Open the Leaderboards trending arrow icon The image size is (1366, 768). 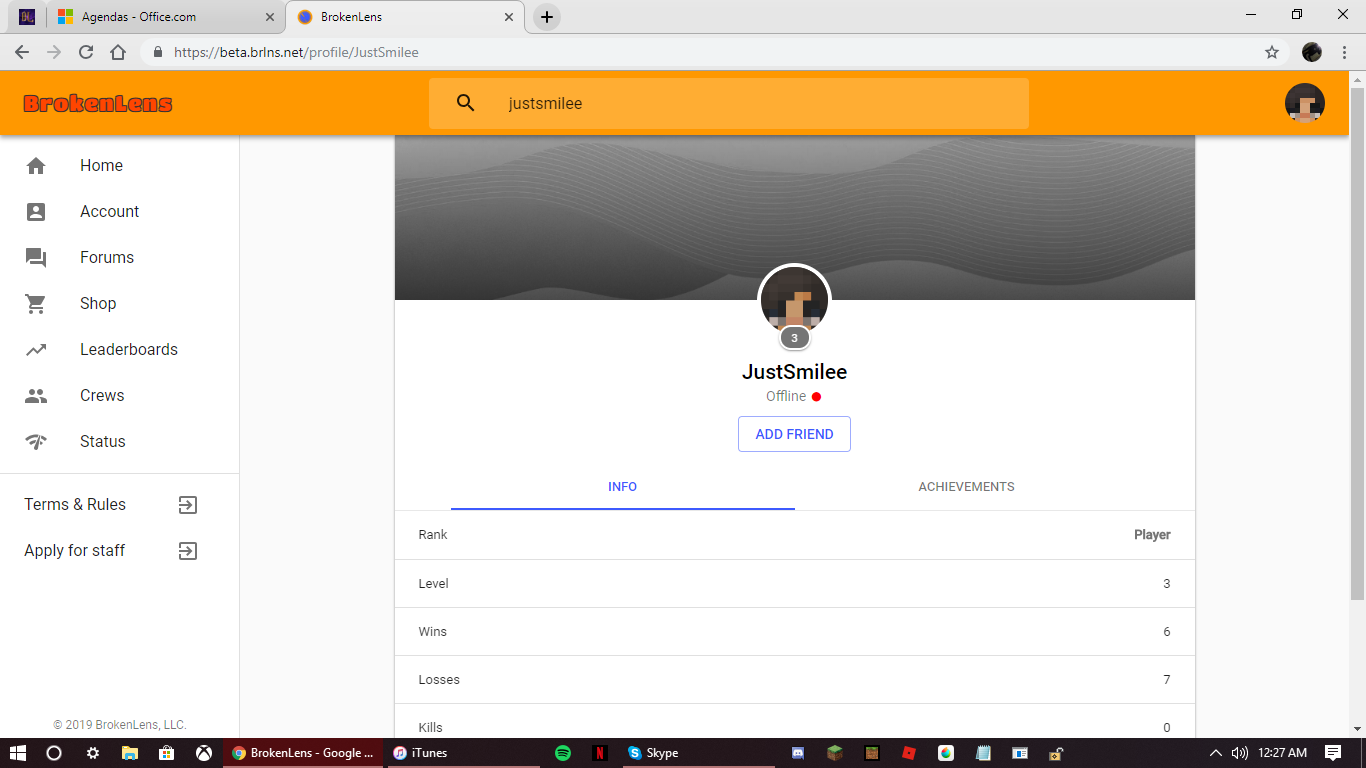36,350
